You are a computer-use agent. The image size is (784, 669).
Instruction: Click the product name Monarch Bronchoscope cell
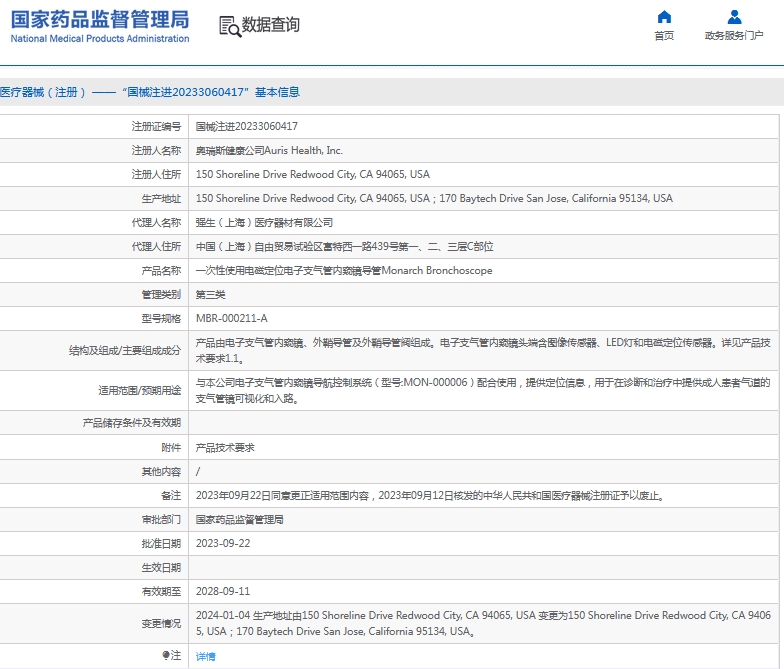pos(343,270)
